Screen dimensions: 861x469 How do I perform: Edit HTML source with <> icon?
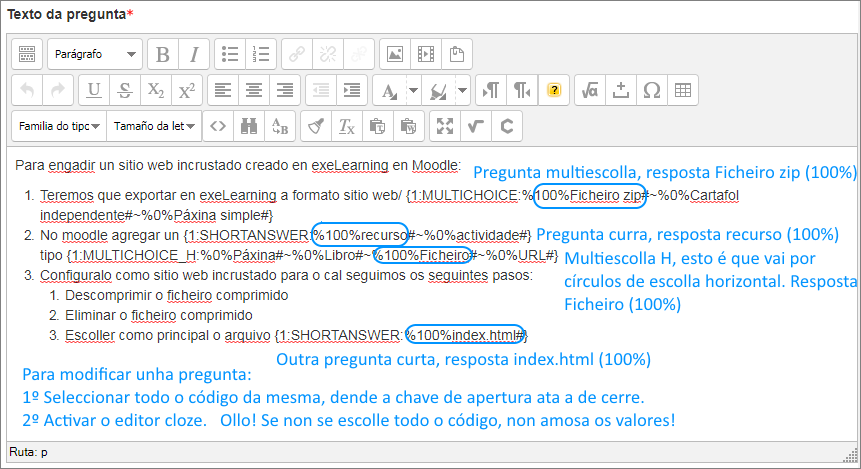pos(218,126)
